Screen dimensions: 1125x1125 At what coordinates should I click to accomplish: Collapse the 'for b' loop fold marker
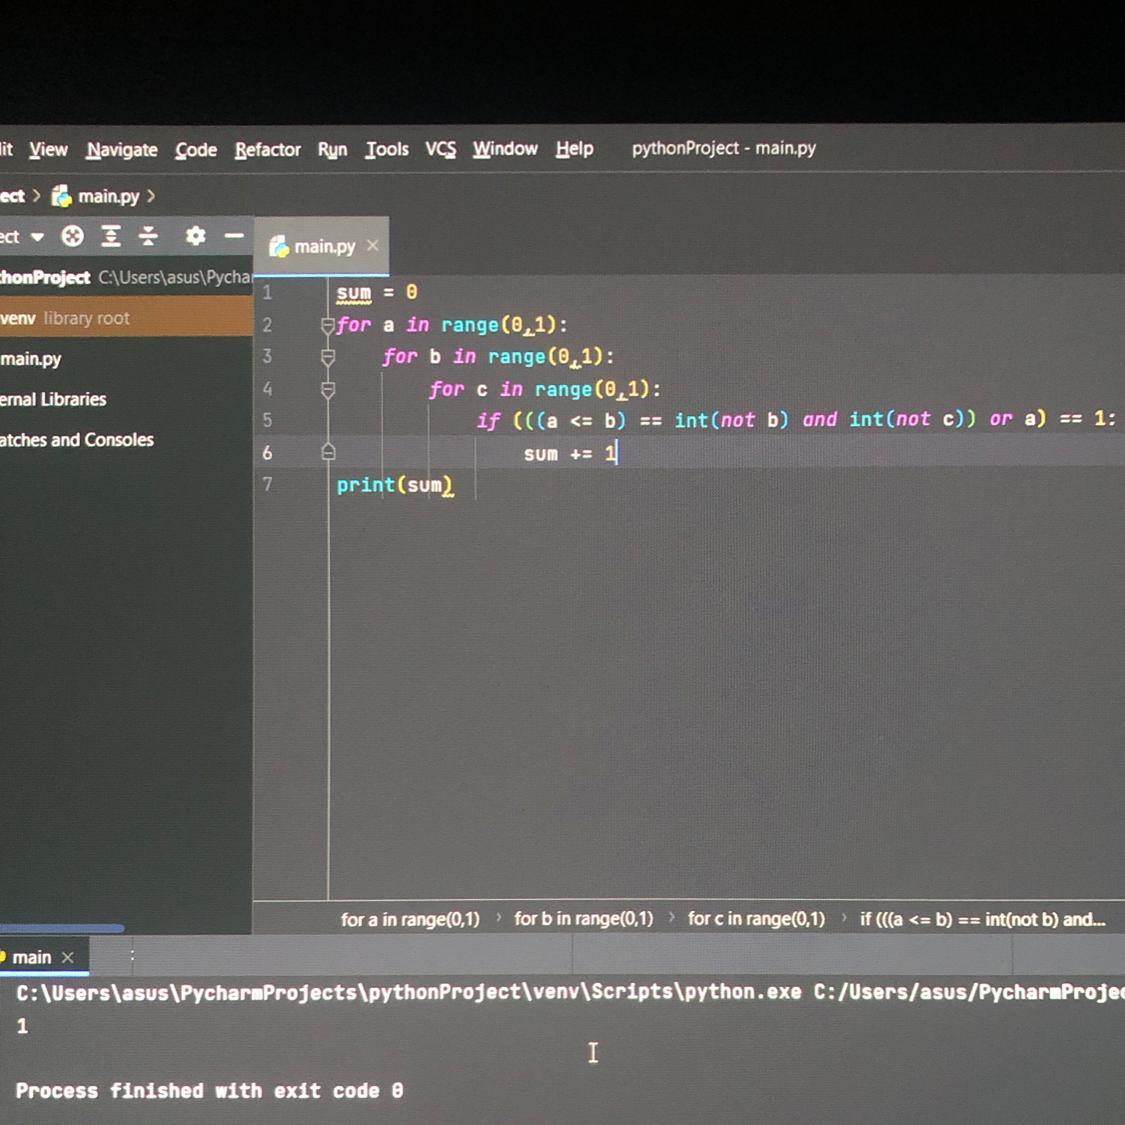point(328,357)
